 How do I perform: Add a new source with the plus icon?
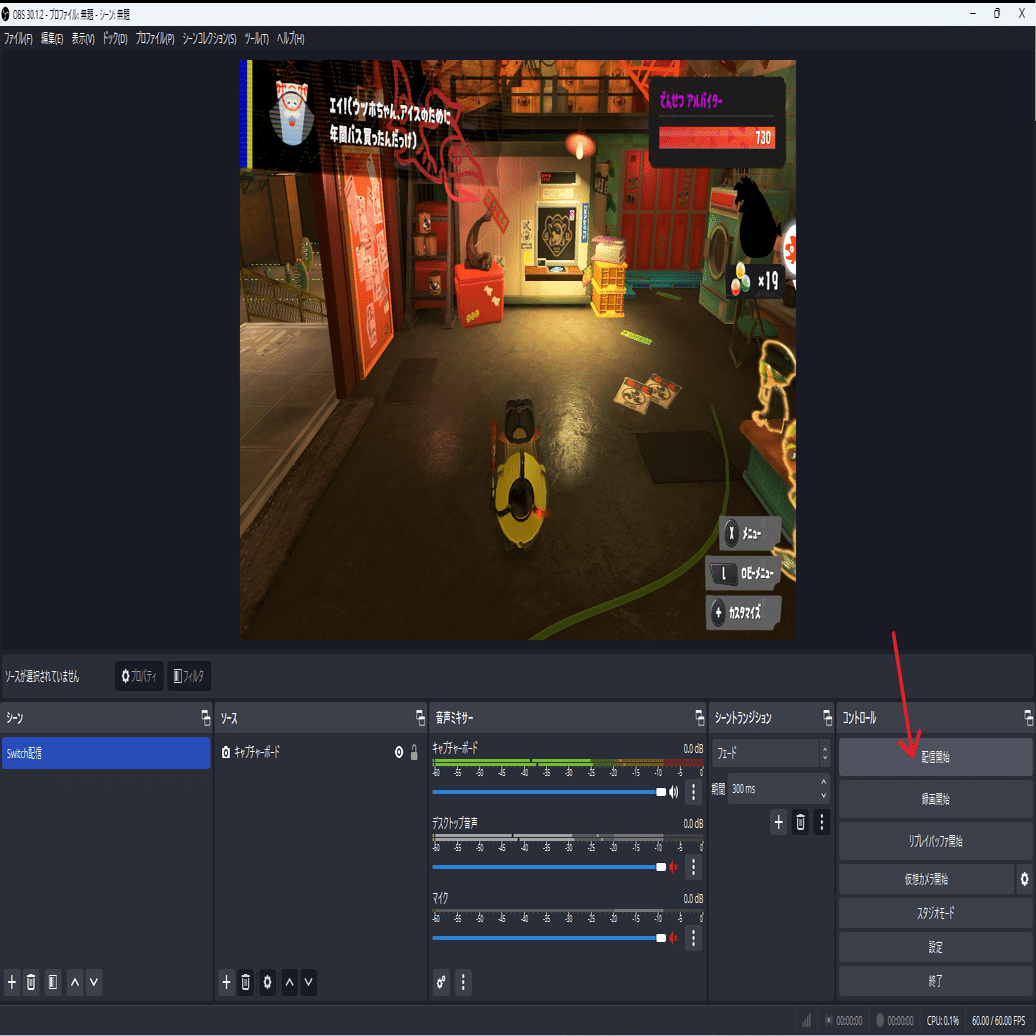(x=226, y=982)
